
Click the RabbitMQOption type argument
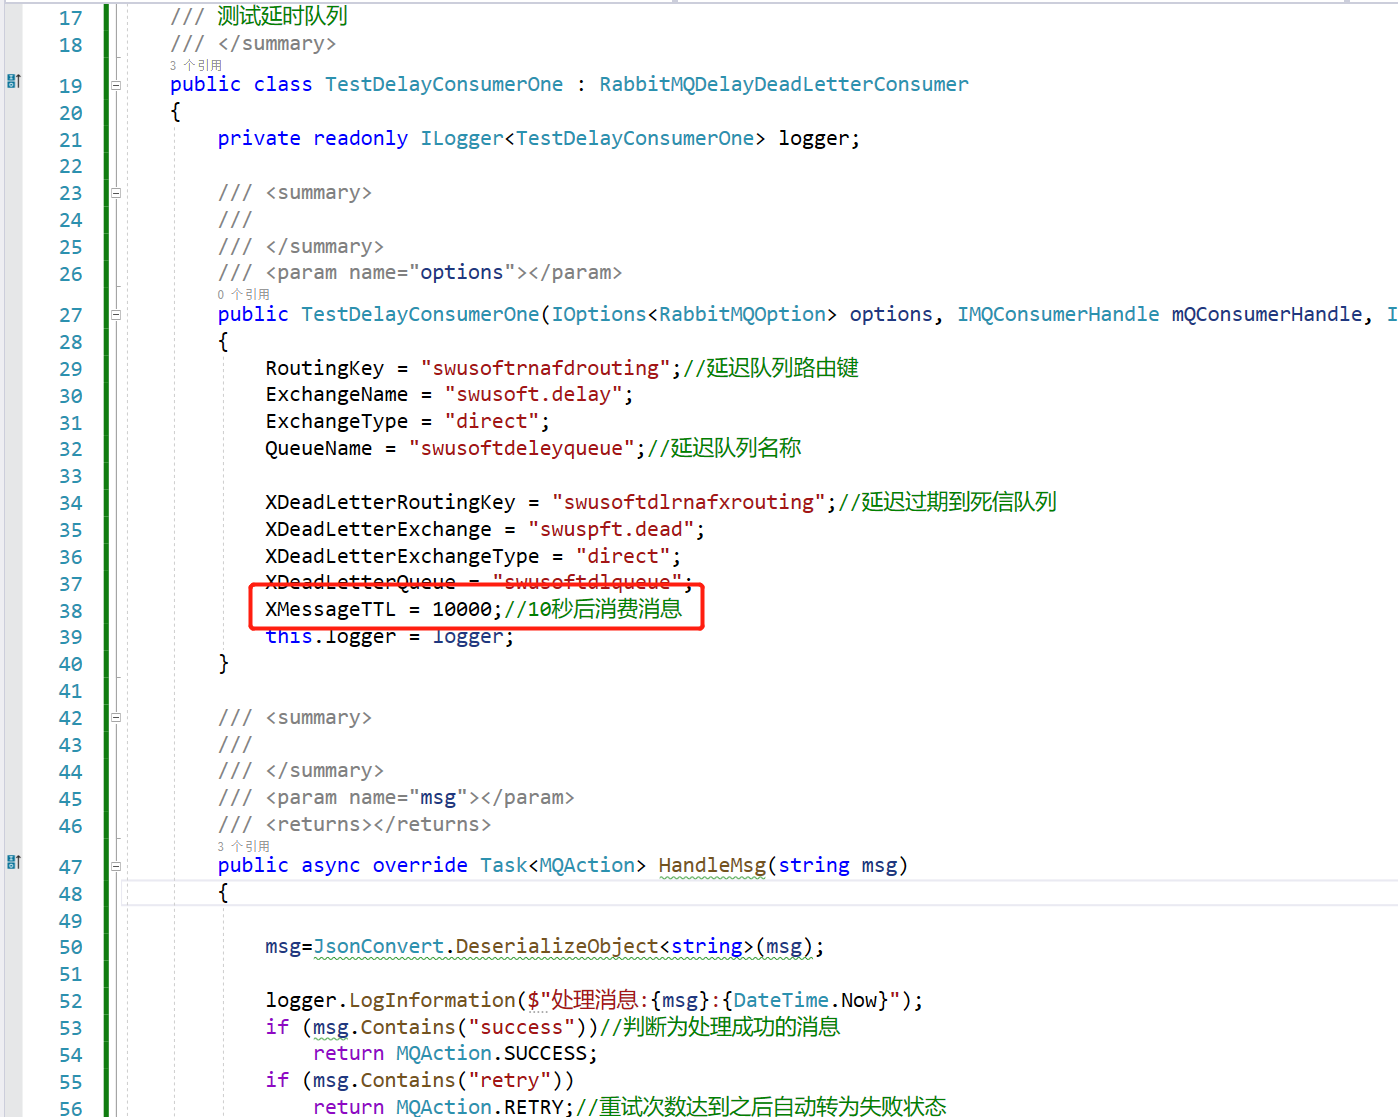click(742, 314)
